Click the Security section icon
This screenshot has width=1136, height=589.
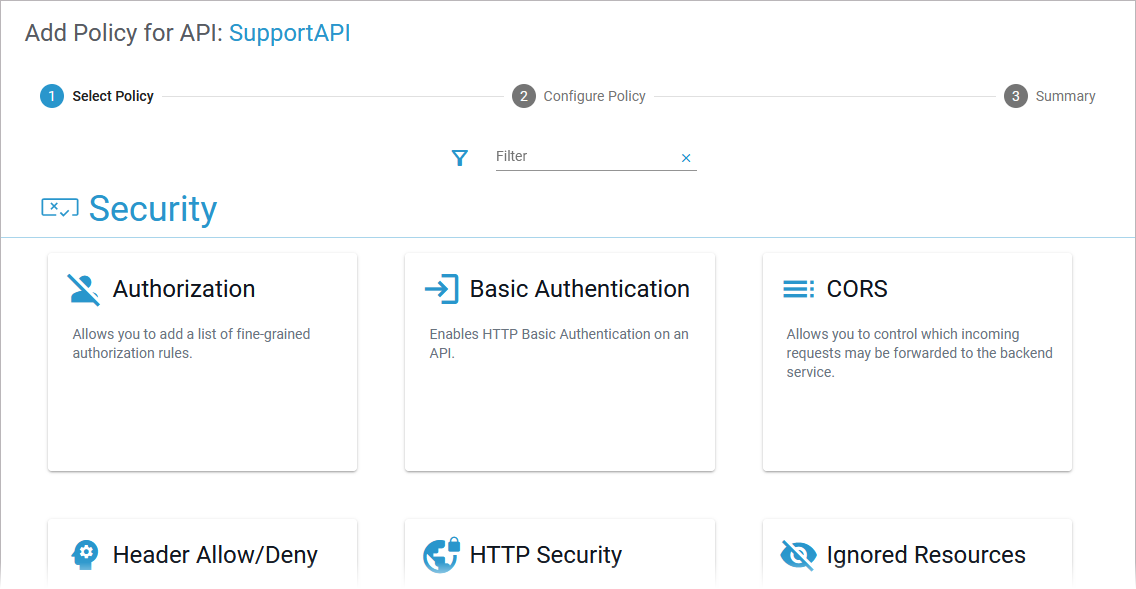[60, 208]
